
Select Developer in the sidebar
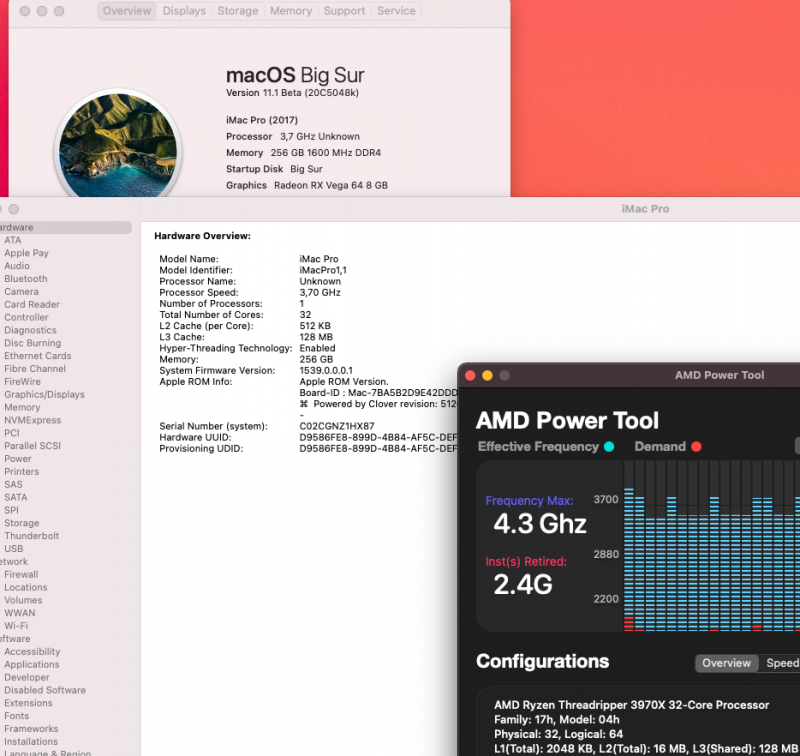[27, 677]
